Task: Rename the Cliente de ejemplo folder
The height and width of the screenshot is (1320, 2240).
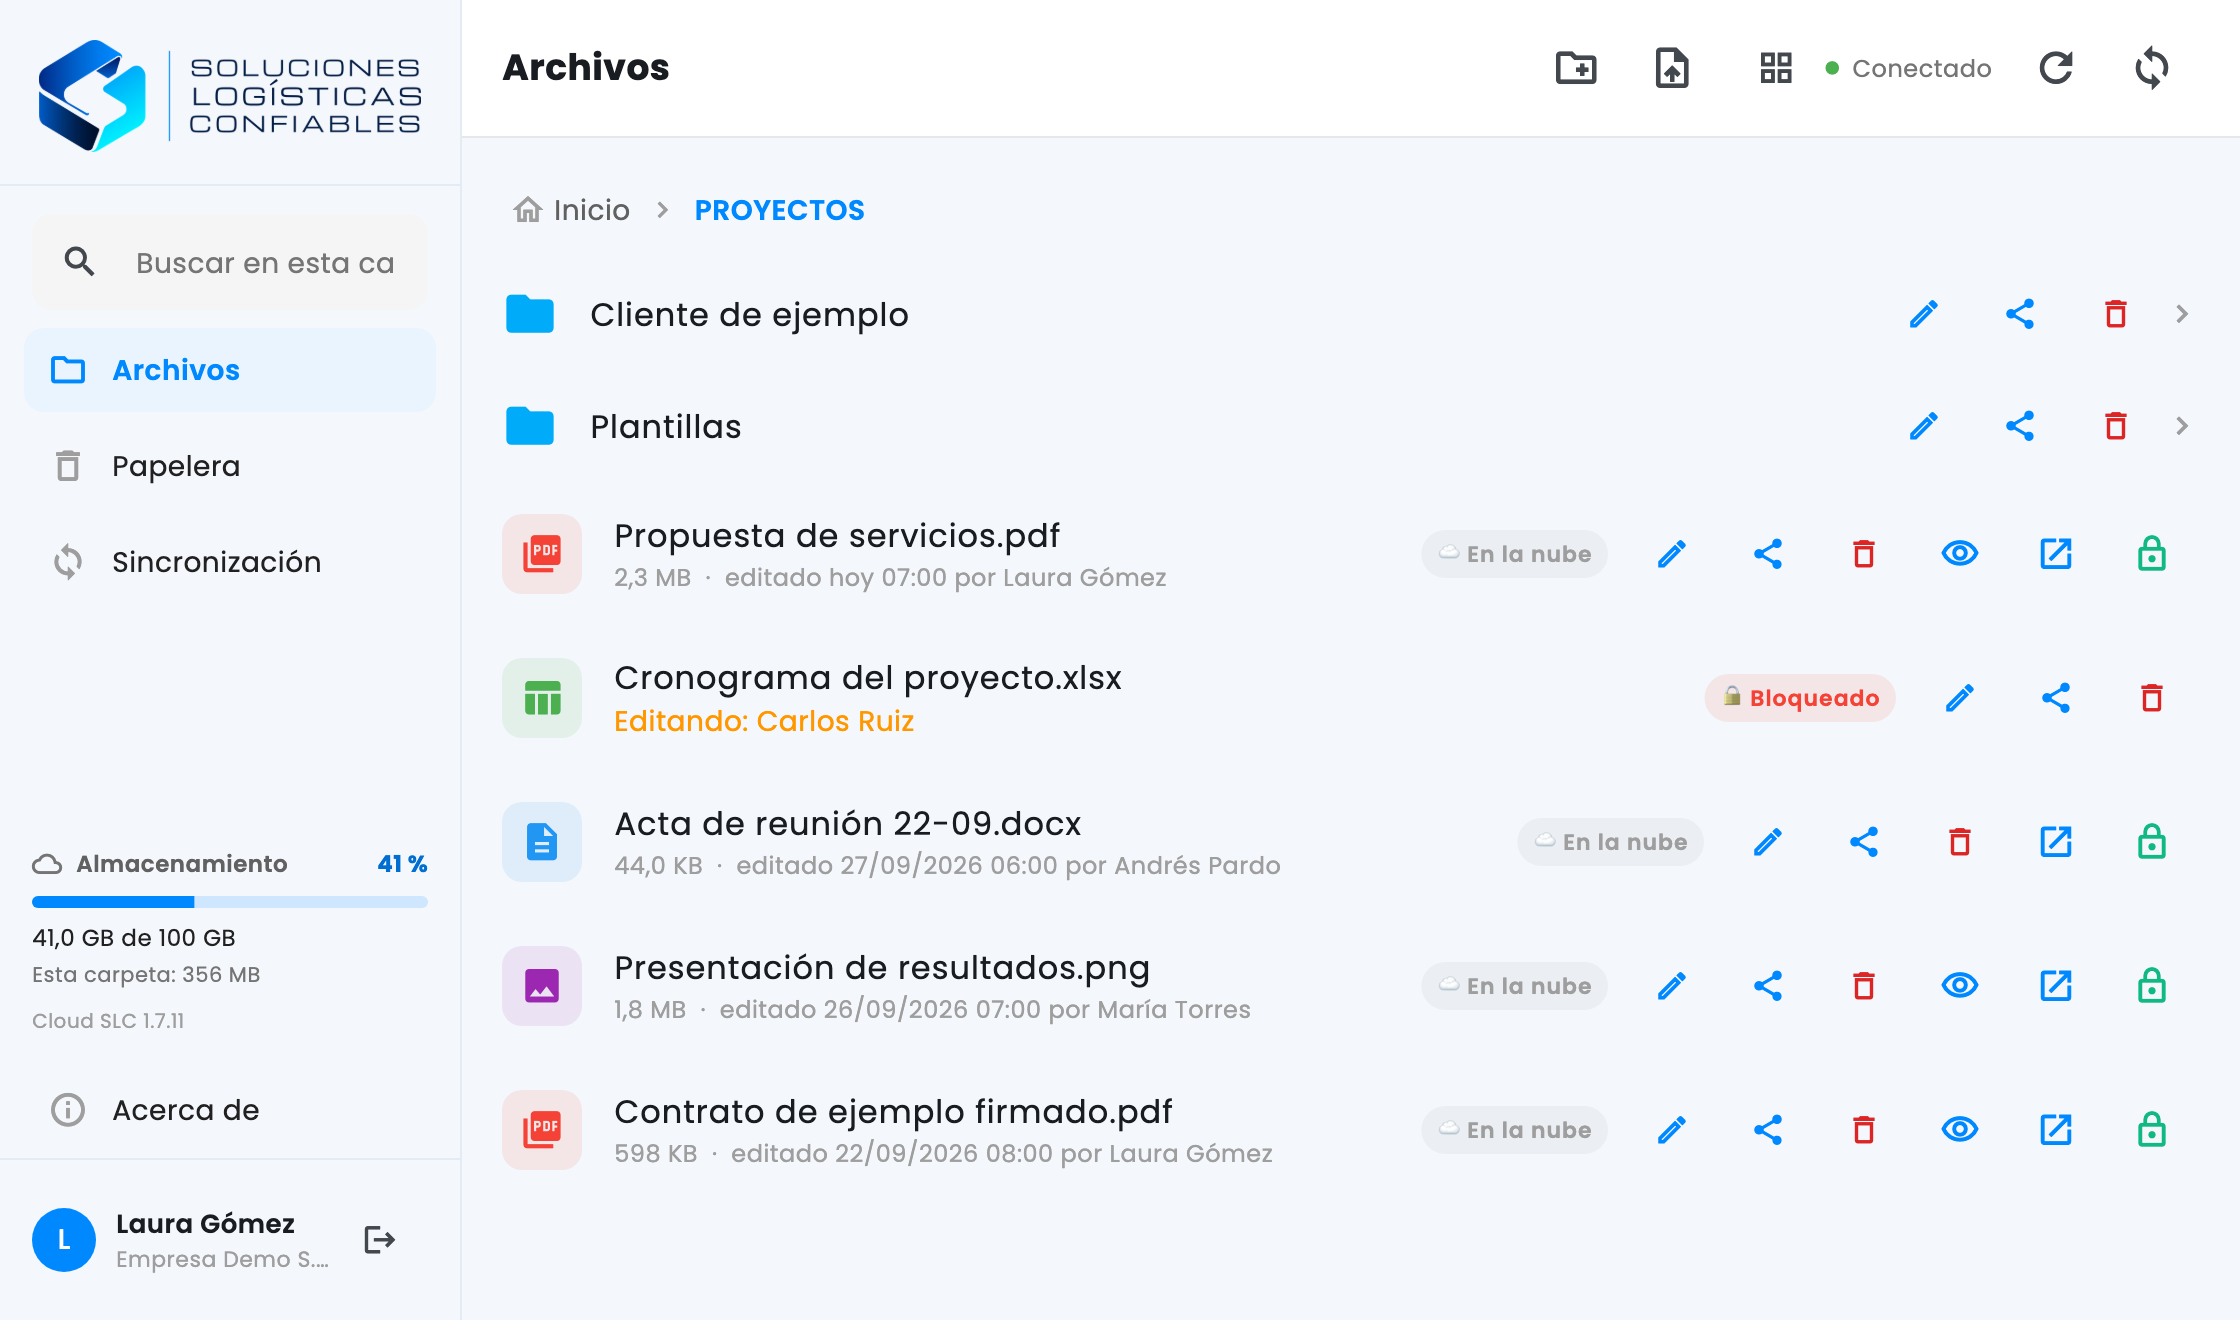Action: (1924, 314)
